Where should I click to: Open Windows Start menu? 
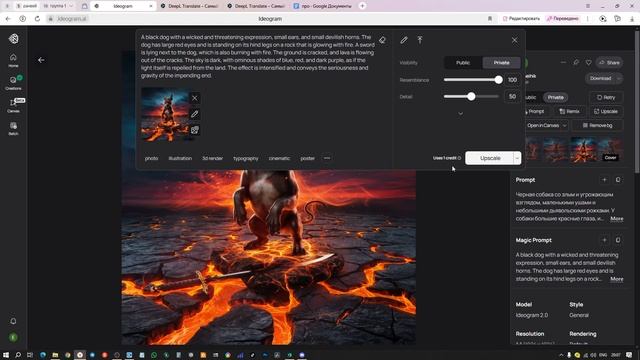click(6, 355)
